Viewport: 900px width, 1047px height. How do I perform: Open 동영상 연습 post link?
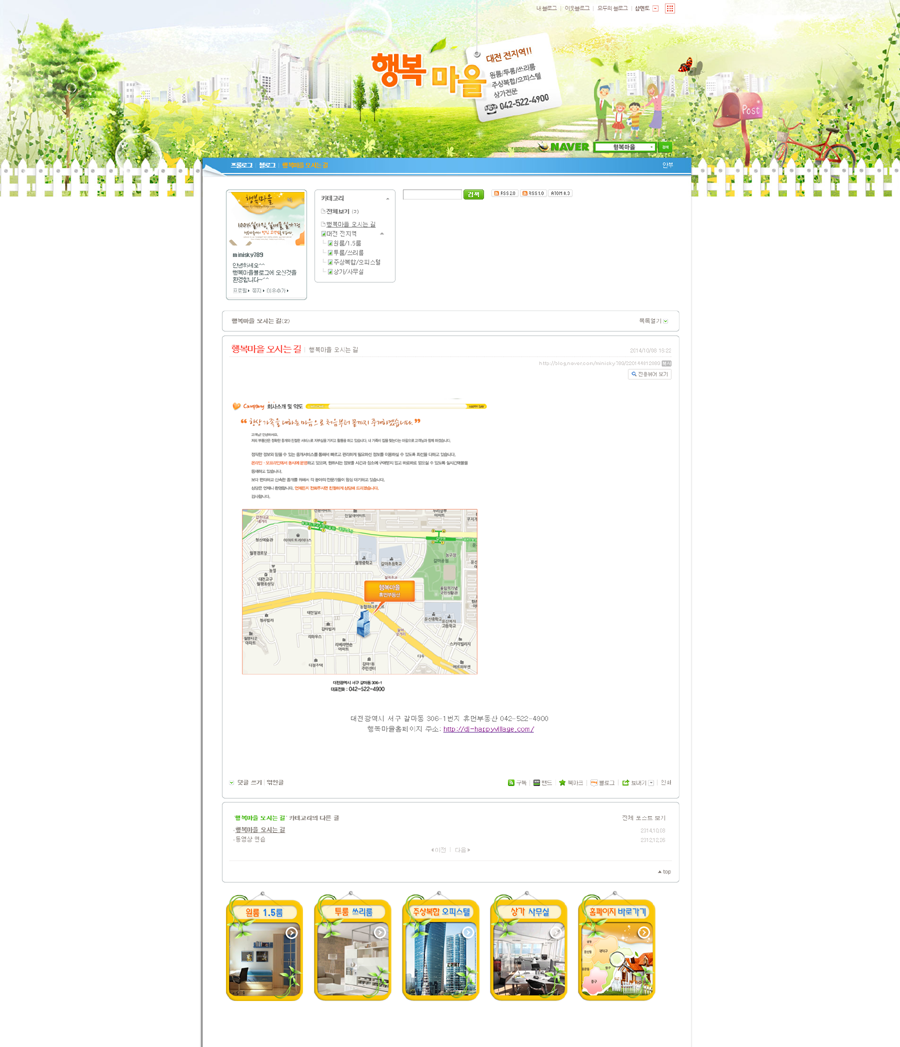(250, 839)
